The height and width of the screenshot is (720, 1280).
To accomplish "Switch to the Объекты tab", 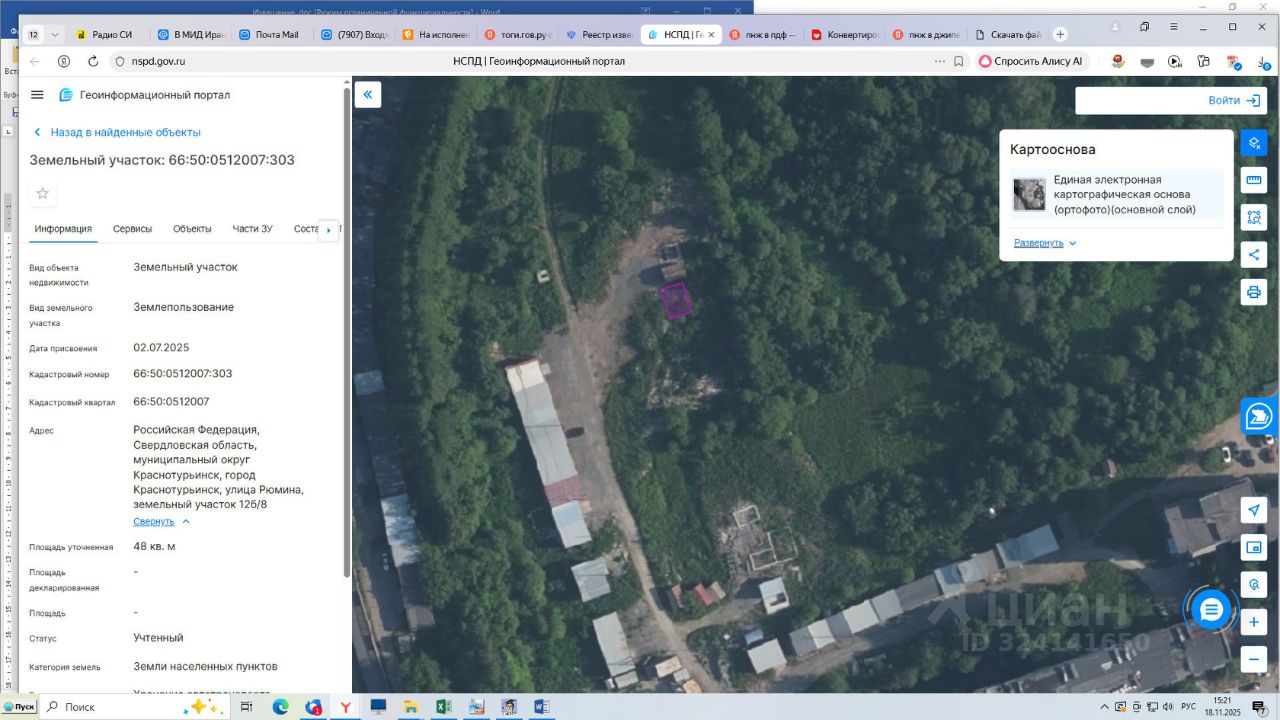I will [x=192, y=229].
